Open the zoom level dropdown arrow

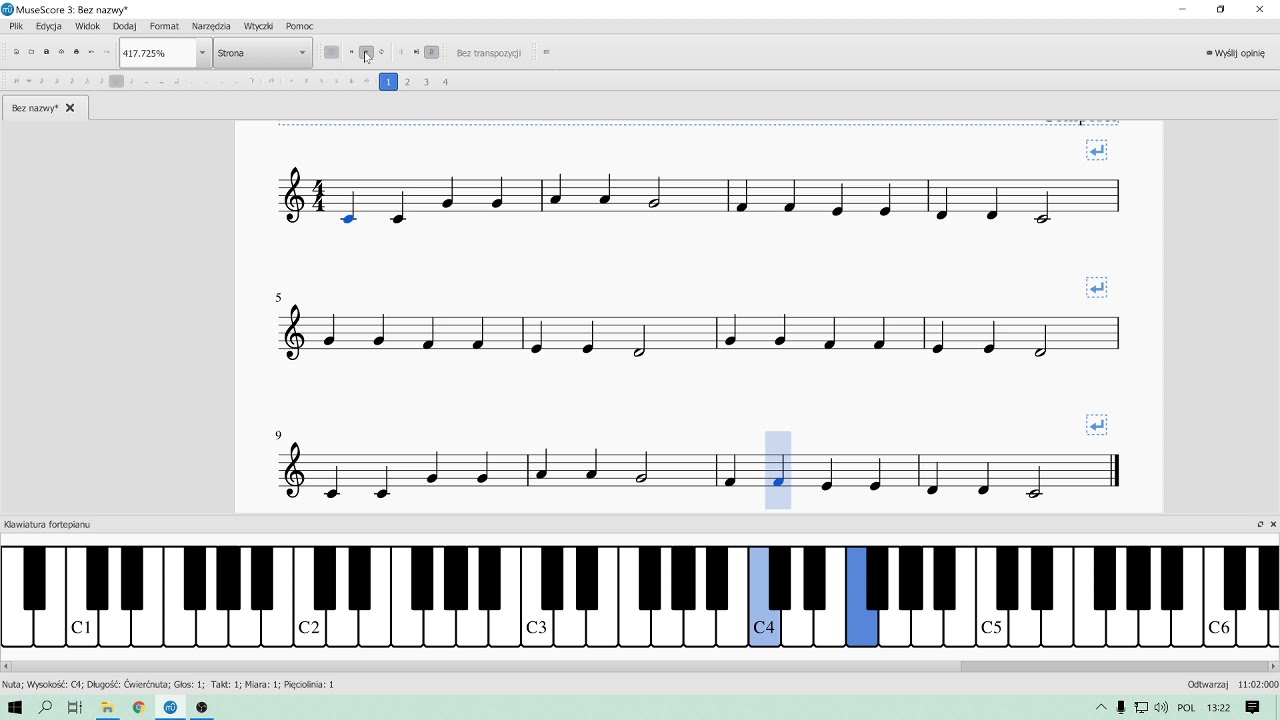click(202, 53)
